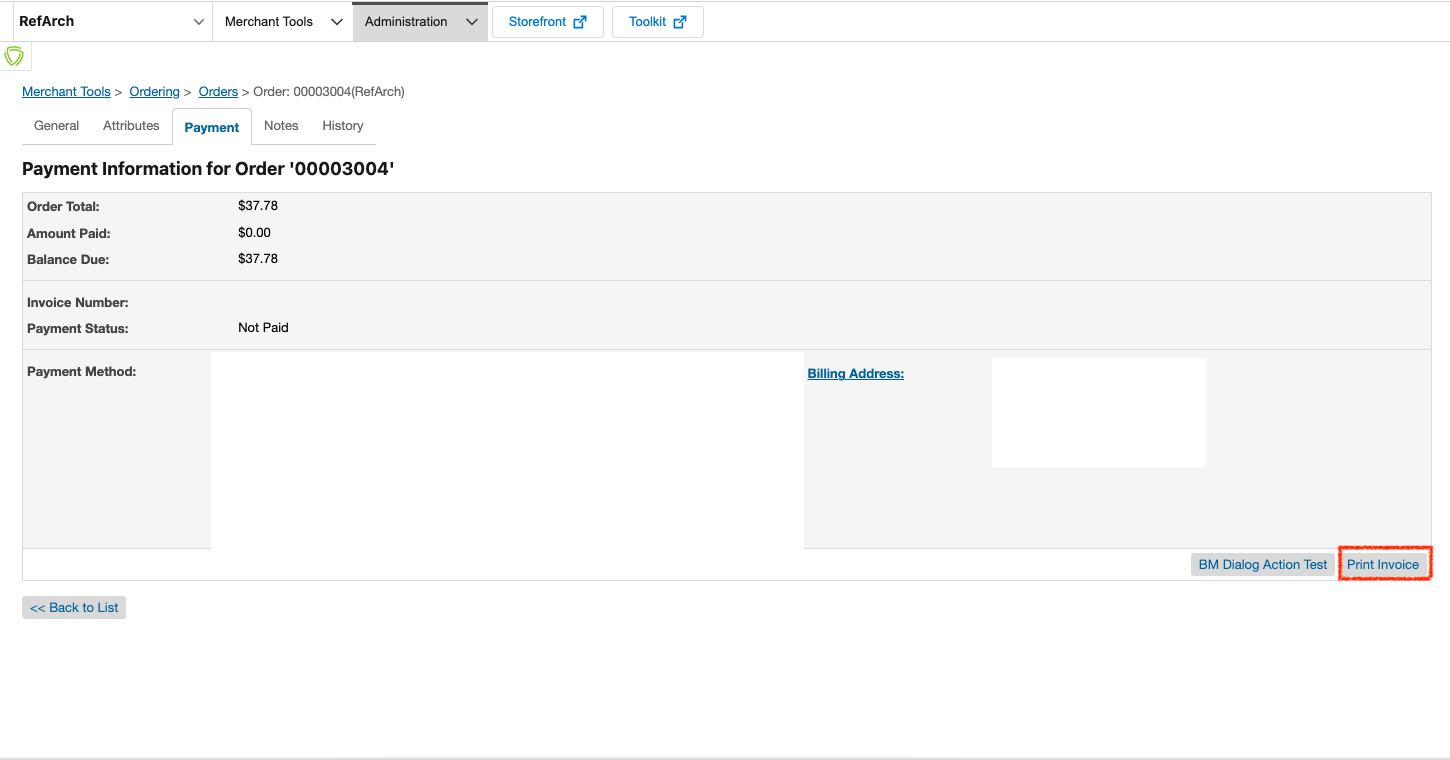The width and height of the screenshot is (1450, 760).
Task: Click the Back to List button
Action: point(74,608)
